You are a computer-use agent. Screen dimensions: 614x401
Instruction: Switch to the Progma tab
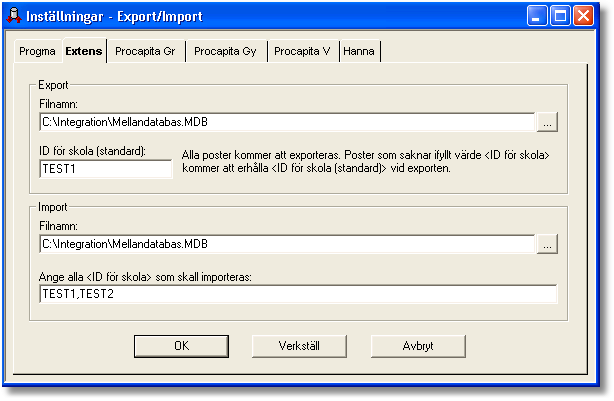coord(38,51)
